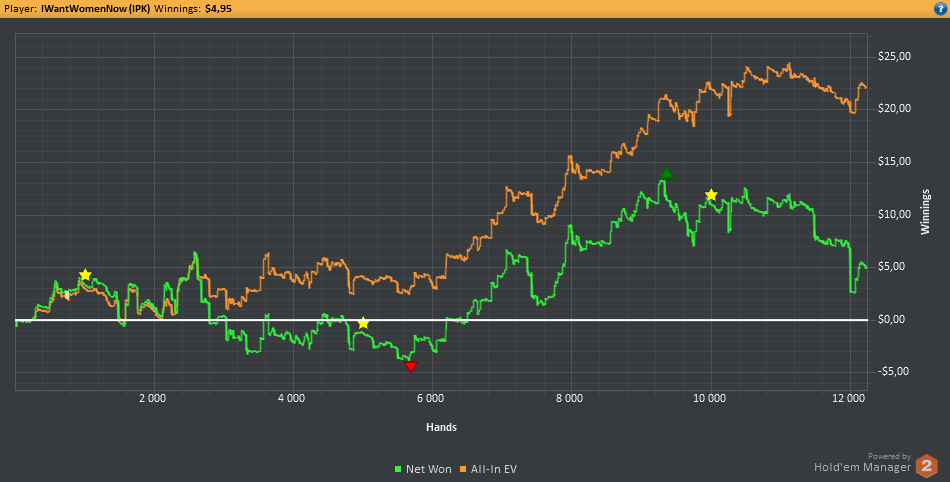The height and width of the screenshot is (482, 950).
Task: Click the yellow star near hand 1,000
Action: [85, 275]
